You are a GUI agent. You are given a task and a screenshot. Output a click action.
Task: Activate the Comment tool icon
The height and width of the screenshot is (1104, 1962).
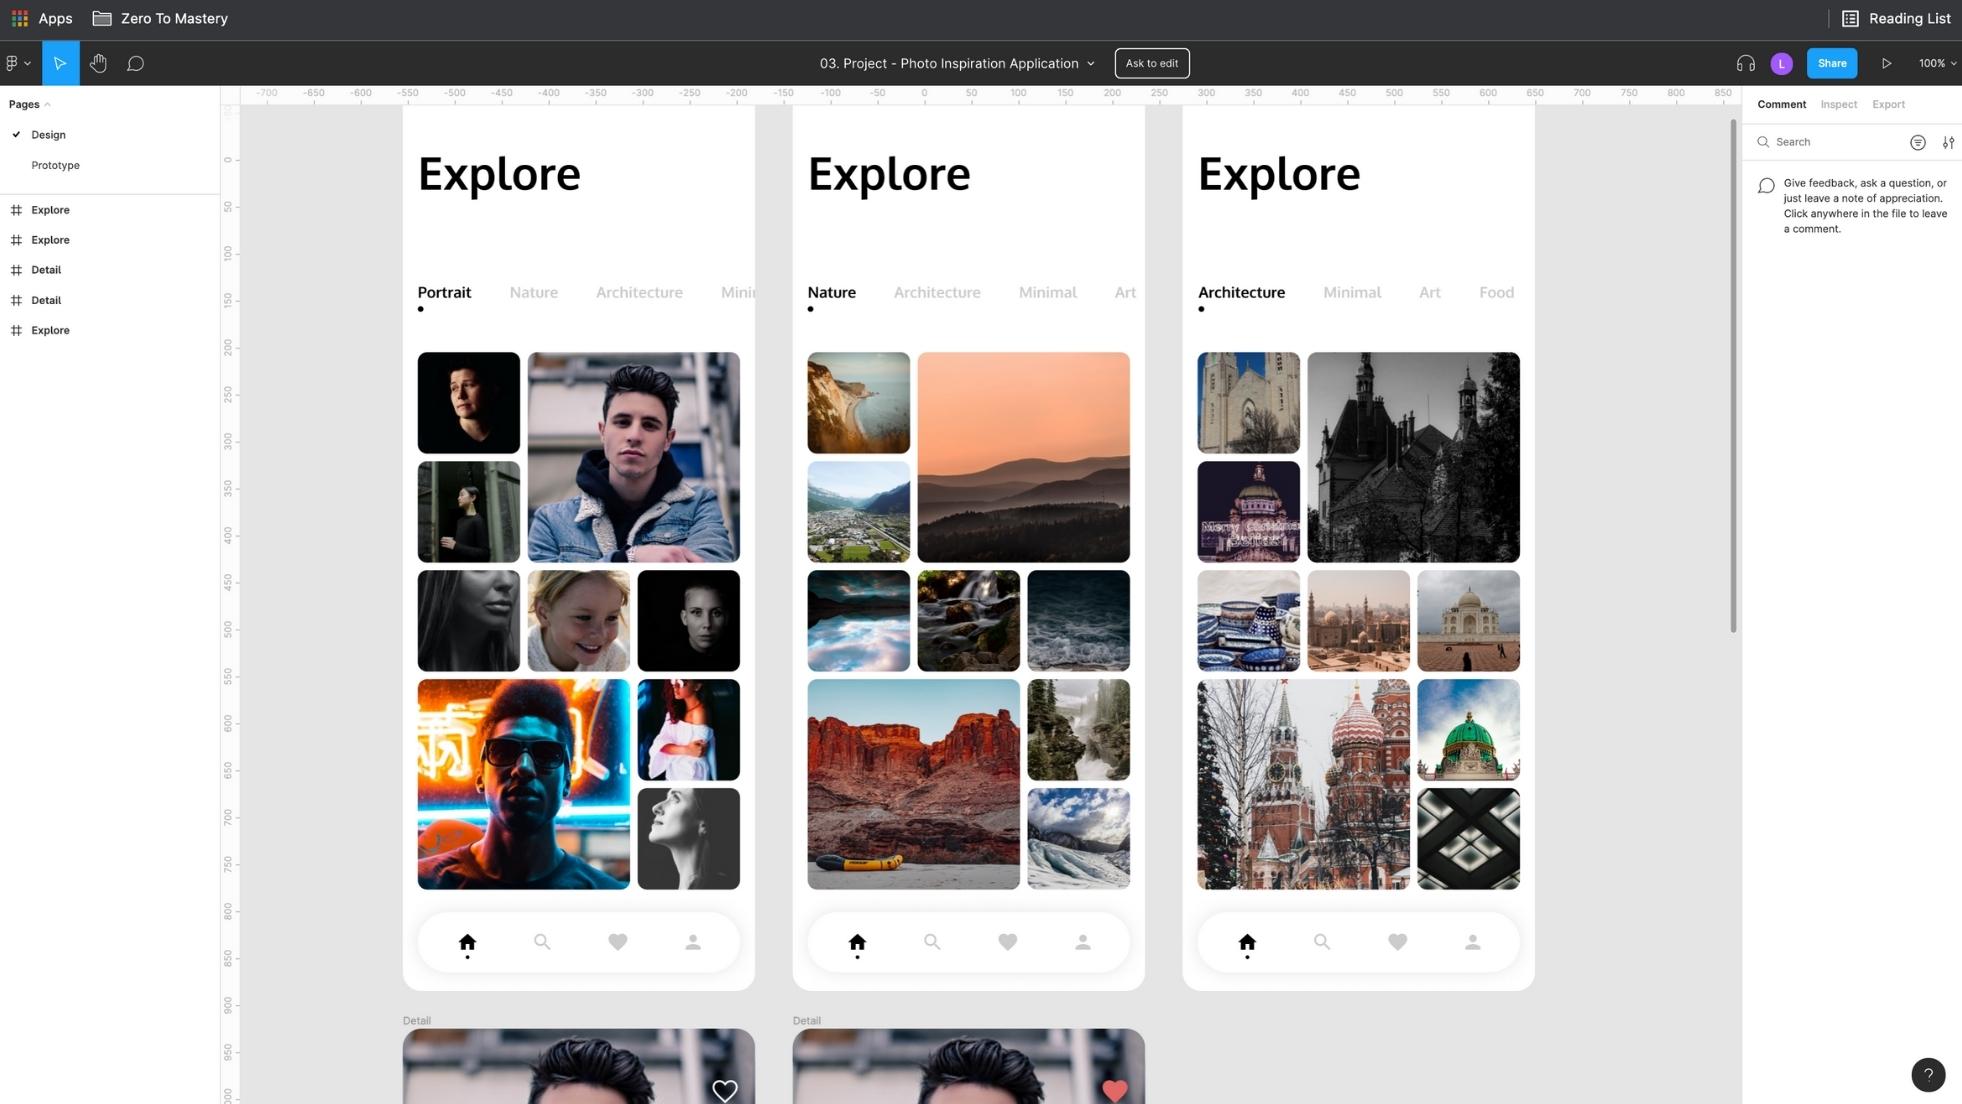pyautogui.click(x=135, y=63)
